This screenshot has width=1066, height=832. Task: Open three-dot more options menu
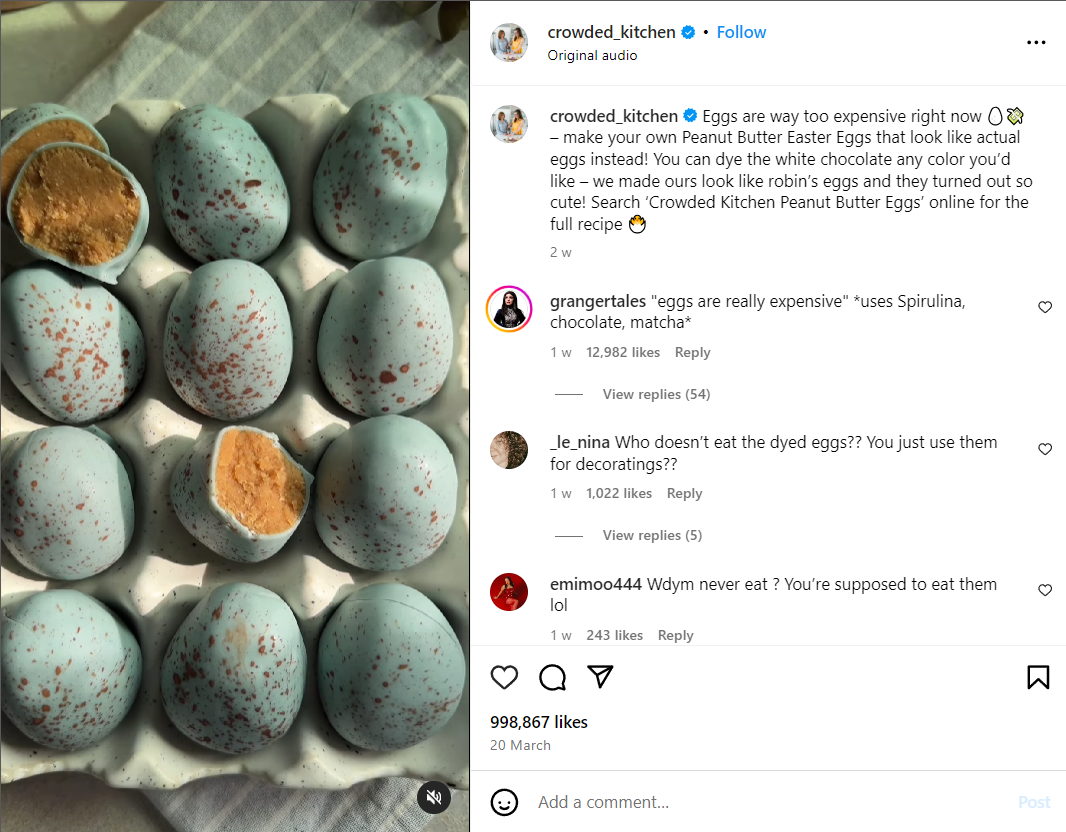(1036, 43)
